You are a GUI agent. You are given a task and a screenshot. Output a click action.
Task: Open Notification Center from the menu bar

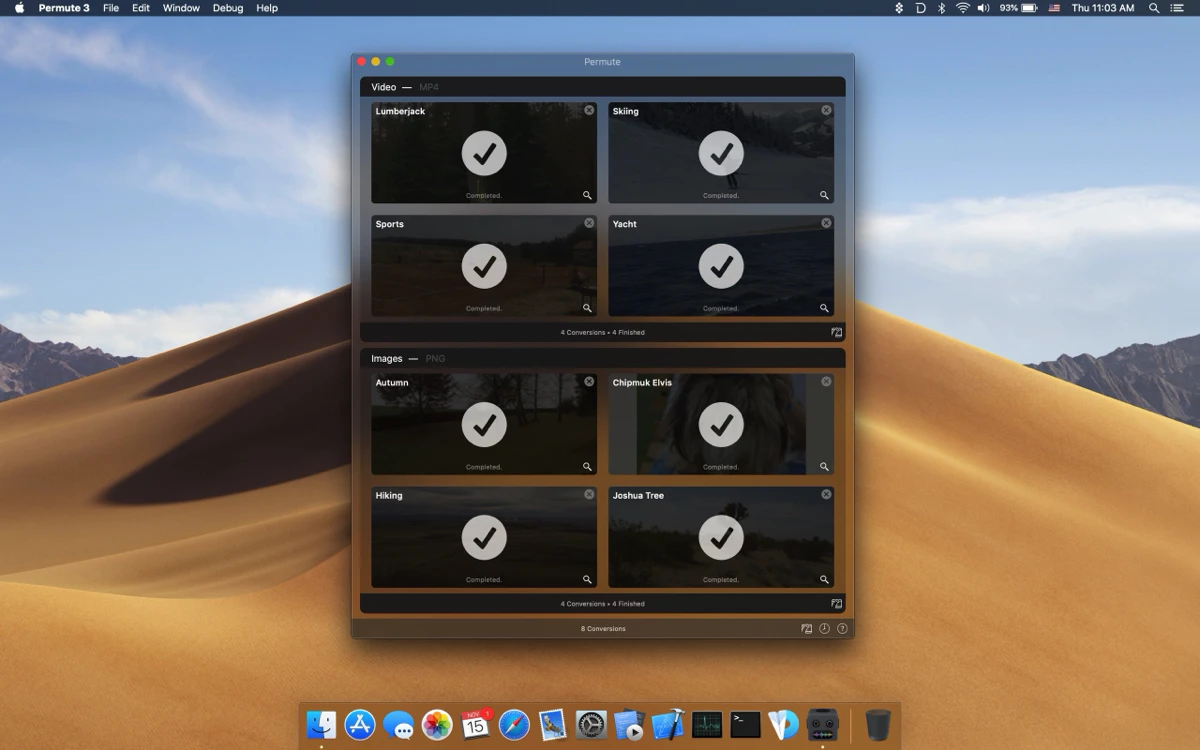1177,8
